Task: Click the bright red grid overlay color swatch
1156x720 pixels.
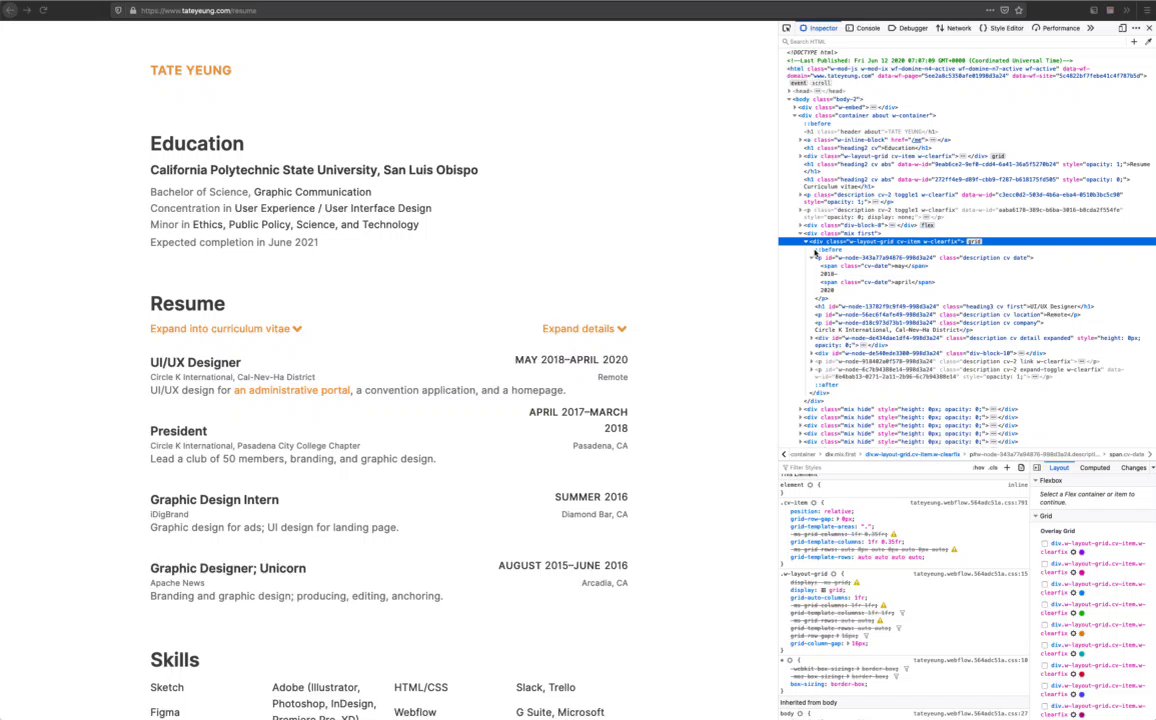Action: pos(1082,674)
